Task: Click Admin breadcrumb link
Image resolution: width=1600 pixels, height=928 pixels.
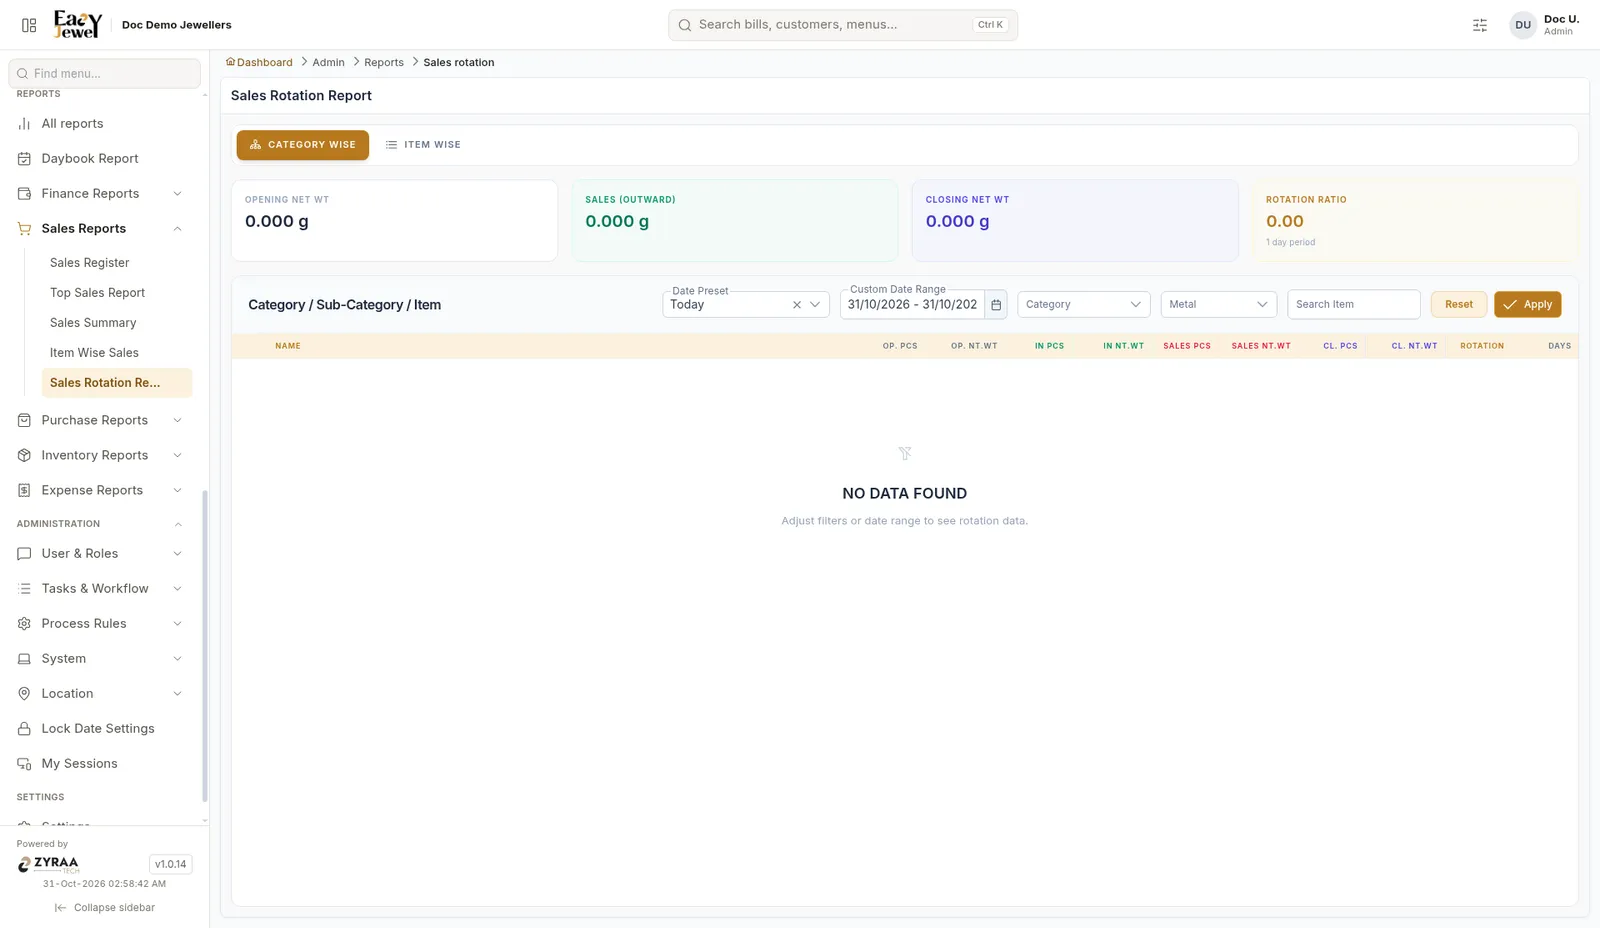Action: 328,62
